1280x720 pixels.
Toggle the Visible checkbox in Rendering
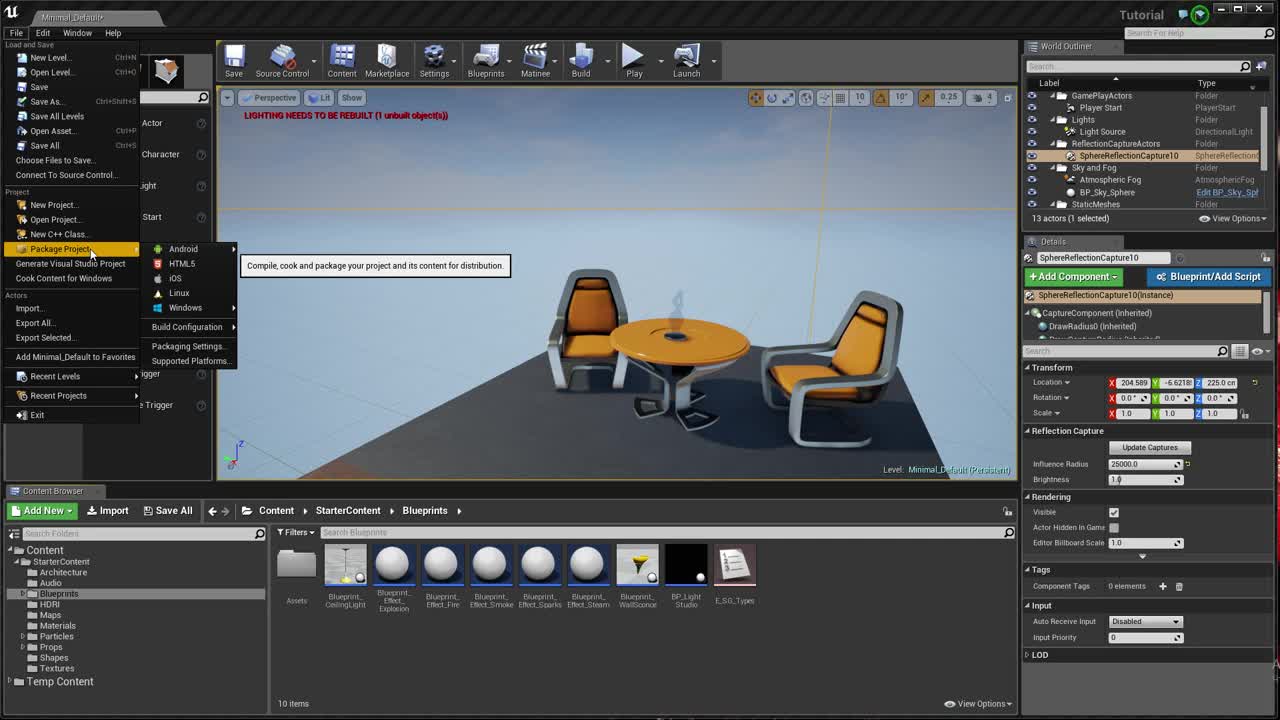click(1114, 512)
